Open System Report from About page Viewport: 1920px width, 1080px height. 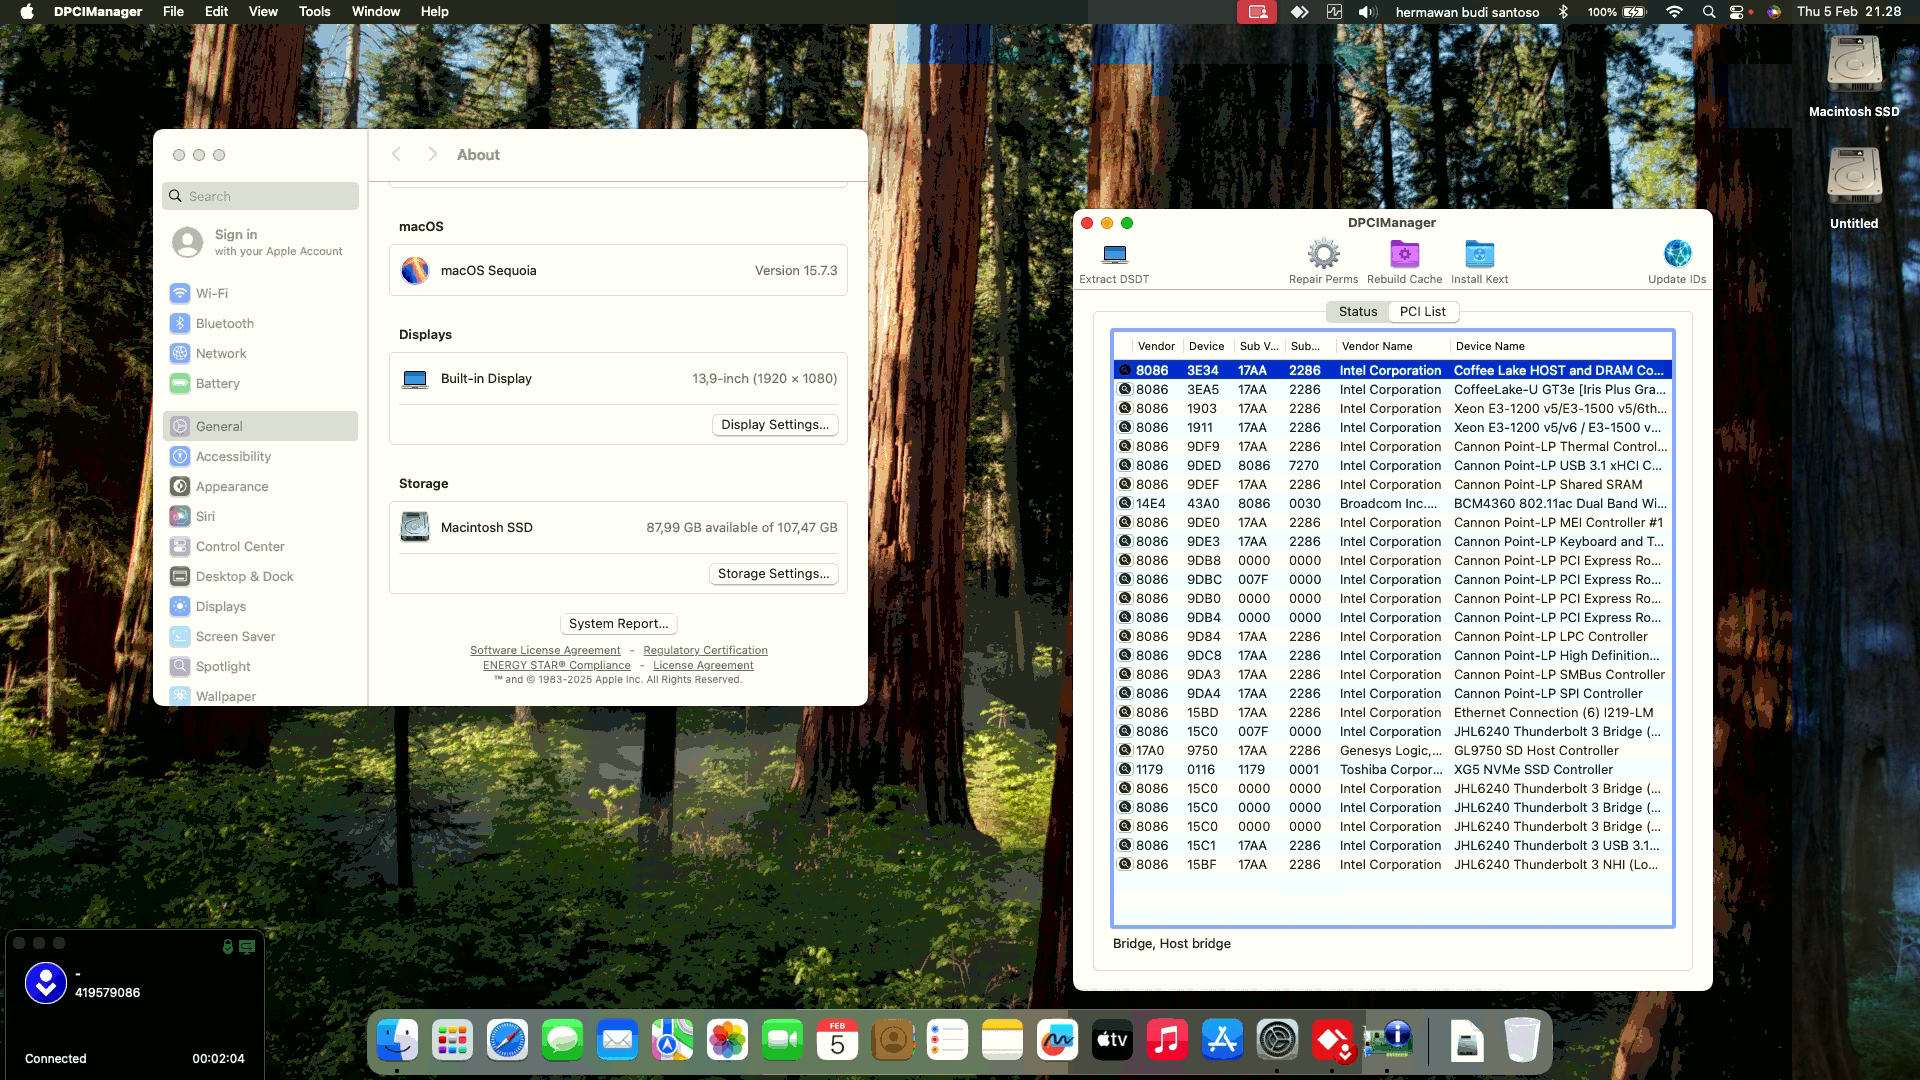click(x=618, y=624)
